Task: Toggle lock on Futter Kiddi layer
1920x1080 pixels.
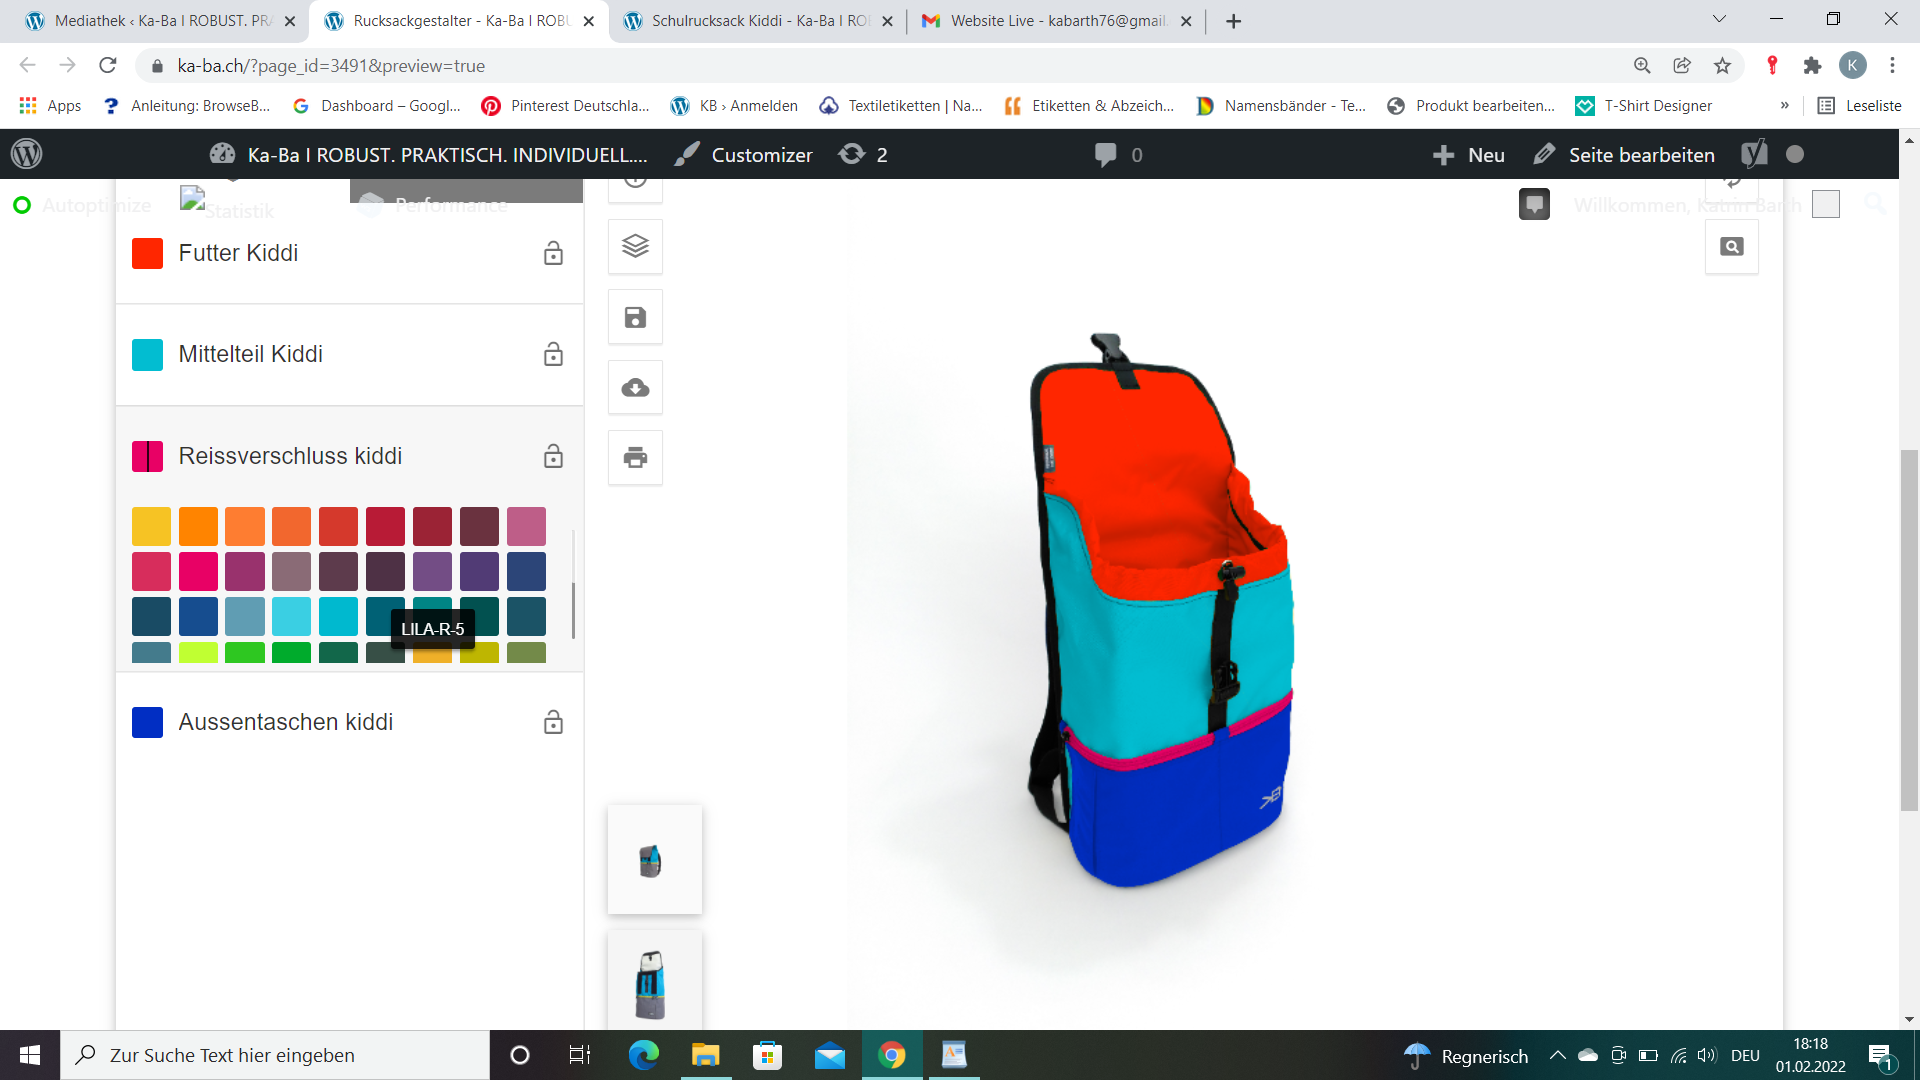Action: [x=553, y=253]
